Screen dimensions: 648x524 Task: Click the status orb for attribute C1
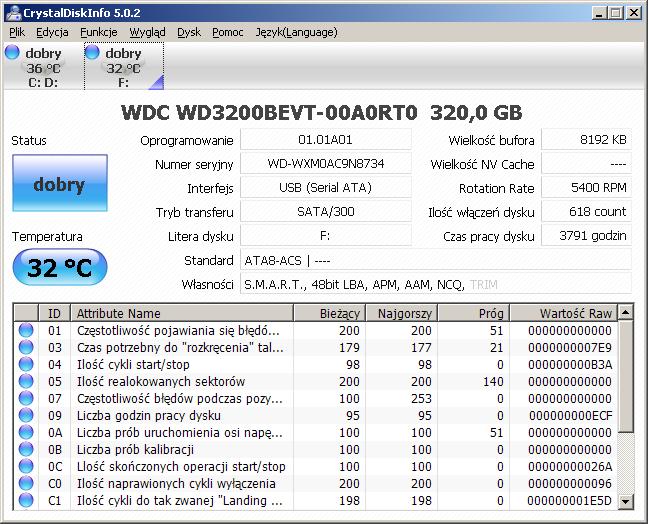(x=26, y=500)
